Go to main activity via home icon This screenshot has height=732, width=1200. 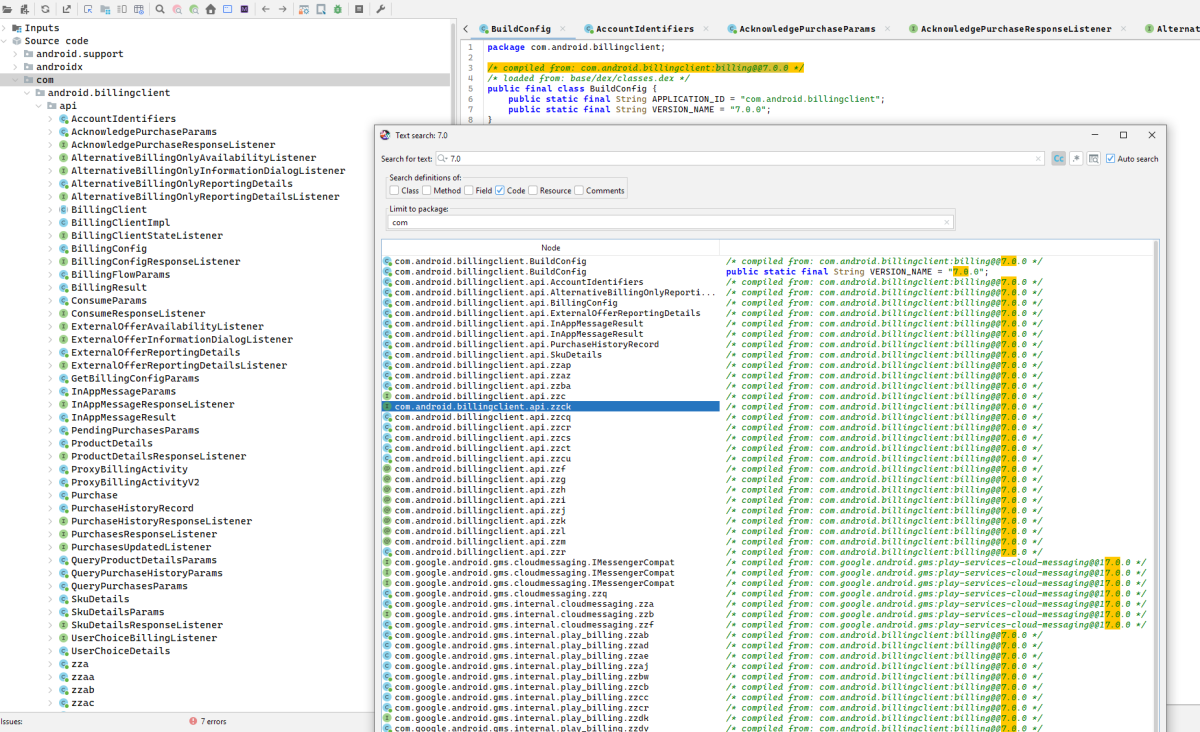click(x=210, y=9)
